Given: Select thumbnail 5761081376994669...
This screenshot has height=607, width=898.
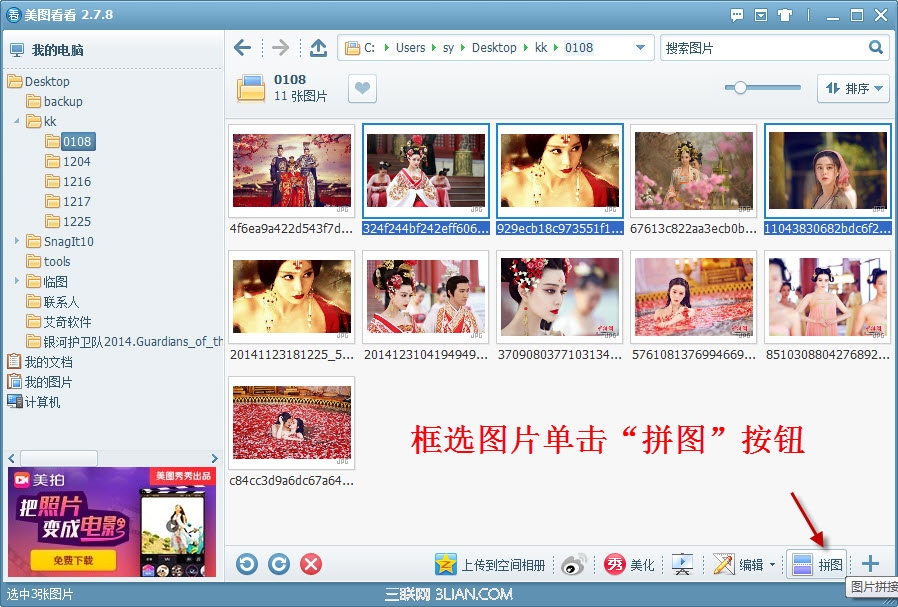Looking at the screenshot, I should pos(694,297).
